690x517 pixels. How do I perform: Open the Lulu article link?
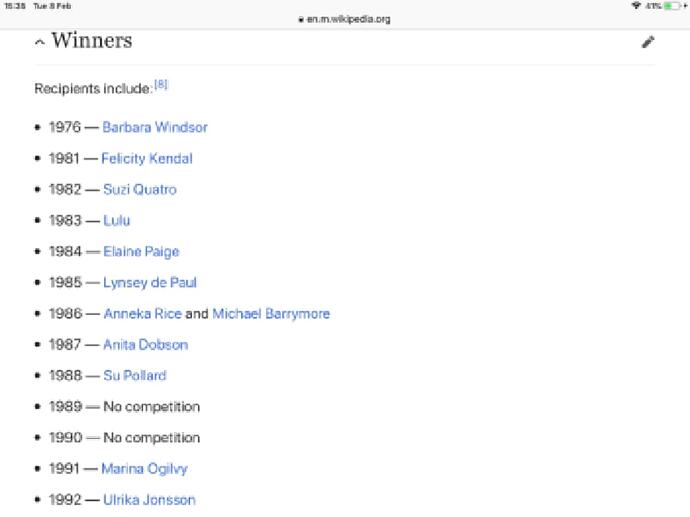[116, 220]
